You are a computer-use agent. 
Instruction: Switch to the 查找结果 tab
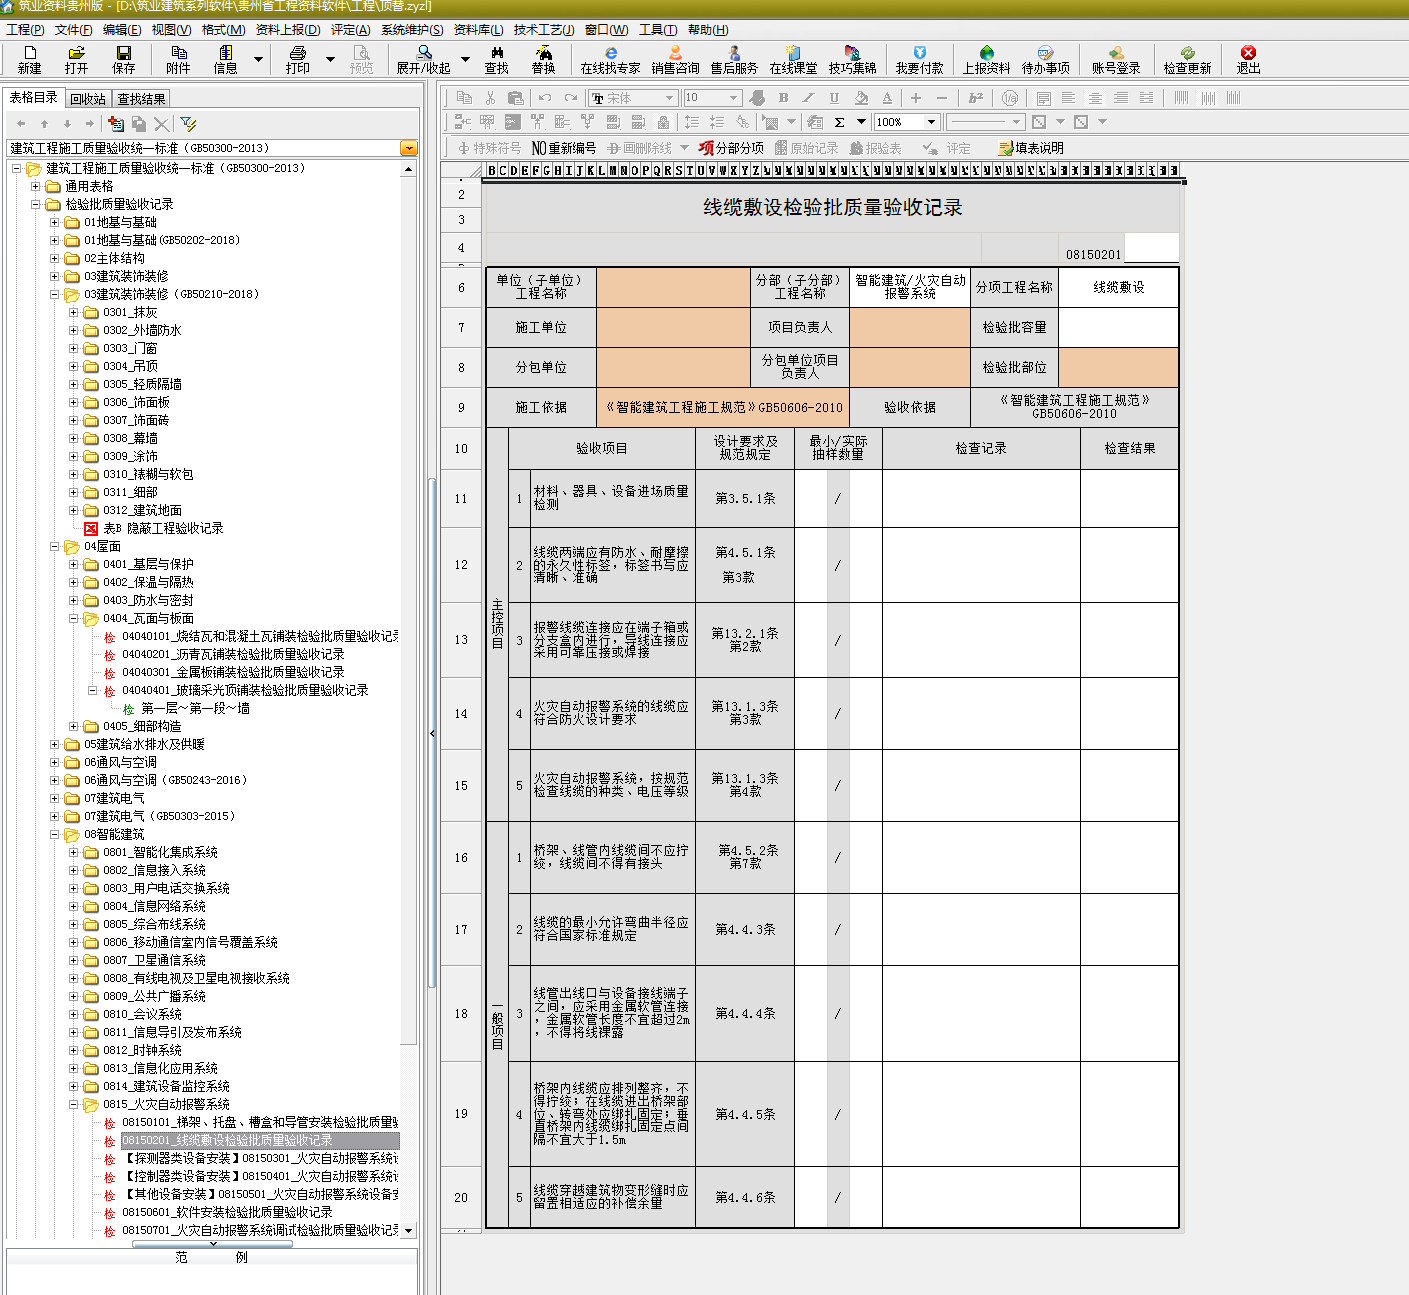pos(141,99)
